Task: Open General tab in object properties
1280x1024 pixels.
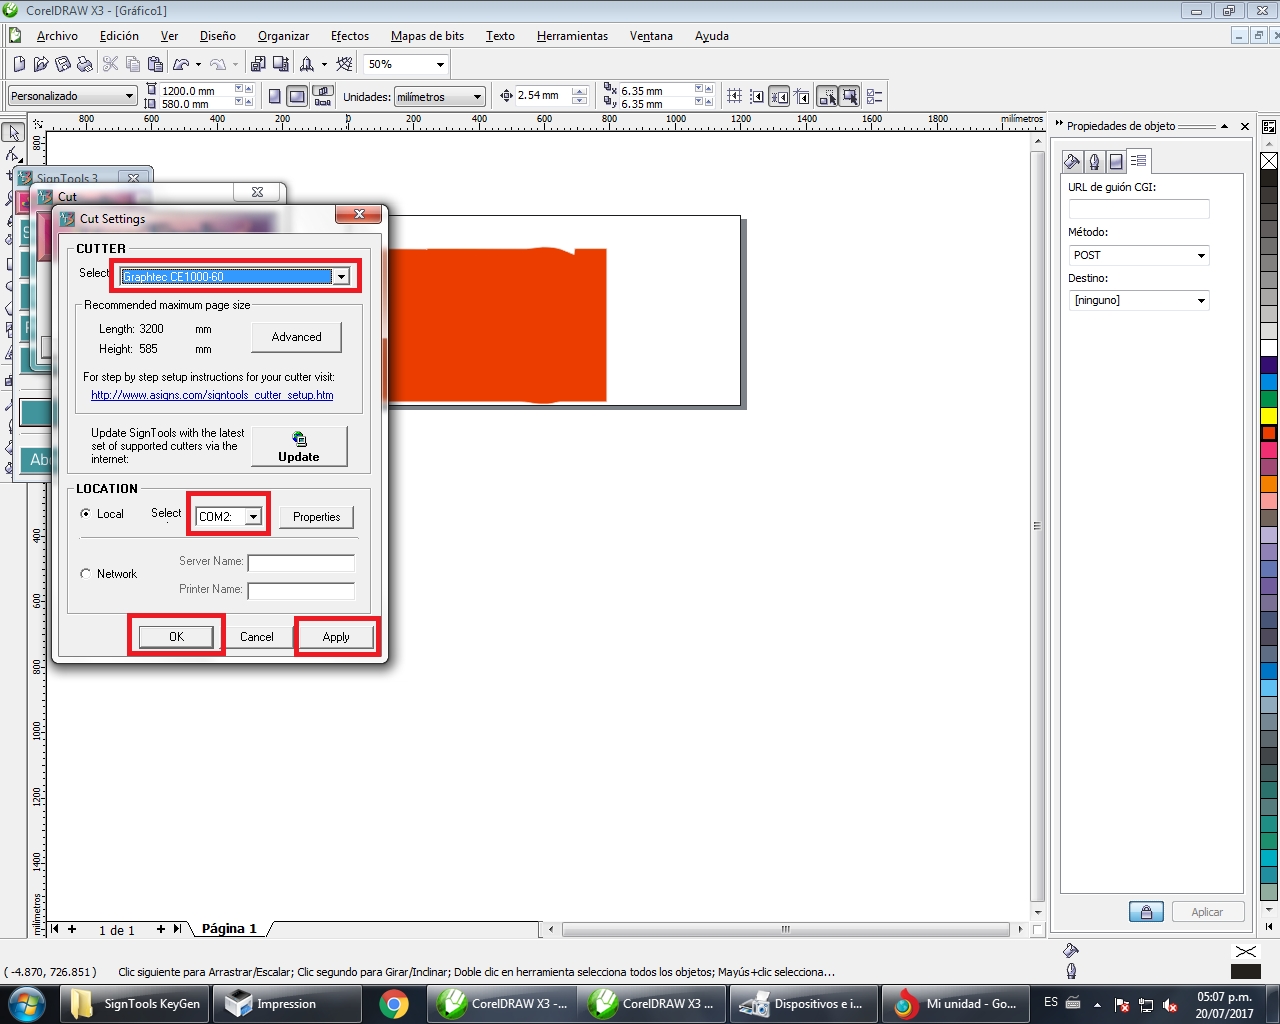Action: (x=1116, y=161)
